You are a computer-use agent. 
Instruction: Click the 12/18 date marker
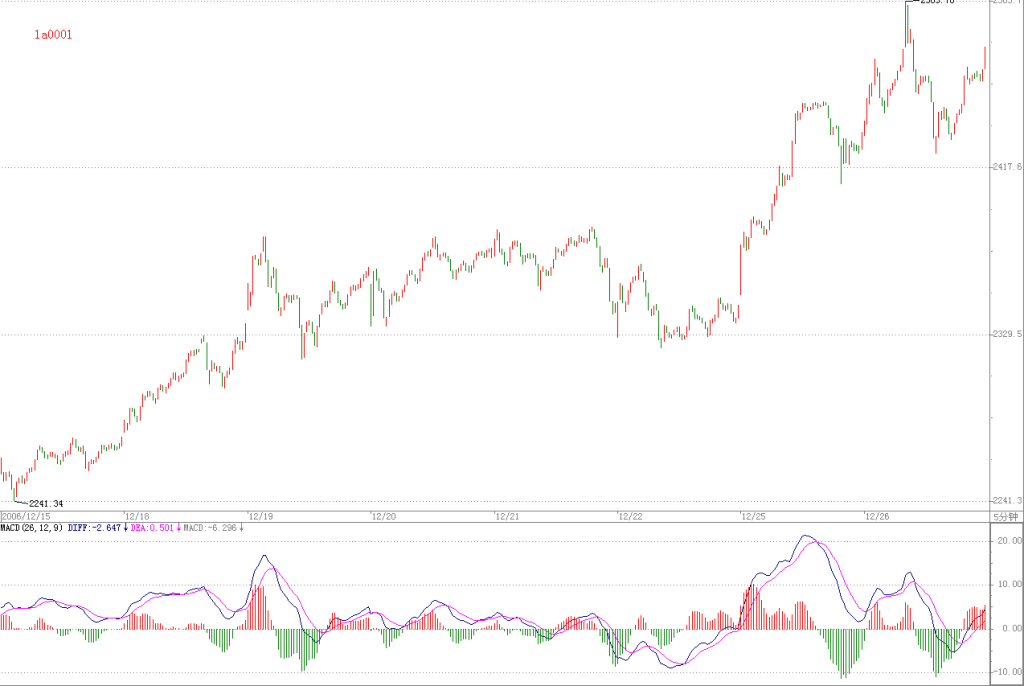click(137, 516)
